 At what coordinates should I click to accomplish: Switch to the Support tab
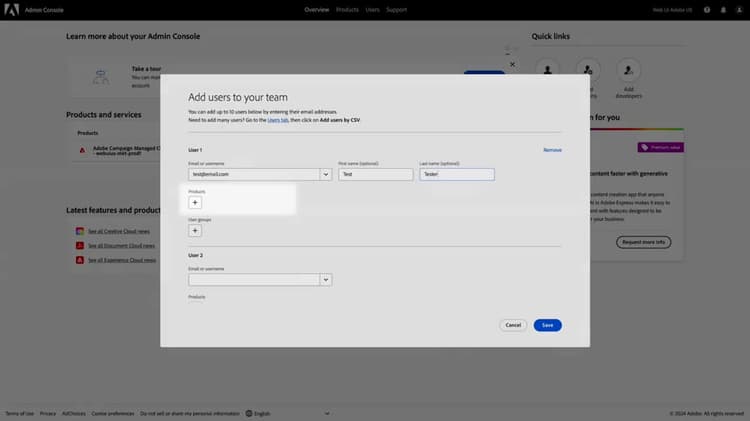click(x=397, y=10)
